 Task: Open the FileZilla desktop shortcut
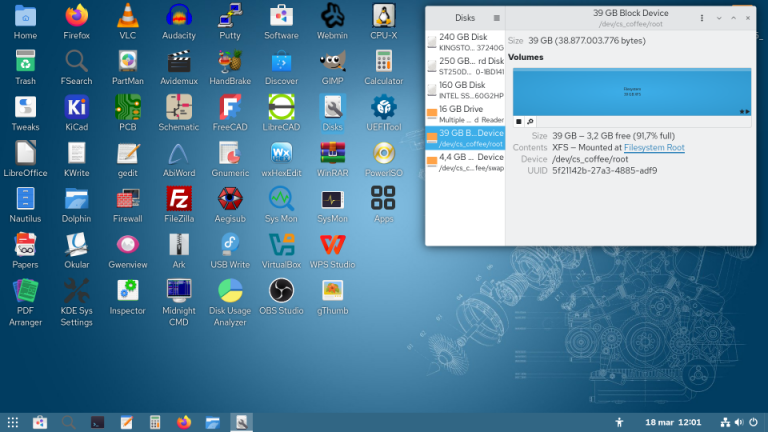[x=179, y=204]
